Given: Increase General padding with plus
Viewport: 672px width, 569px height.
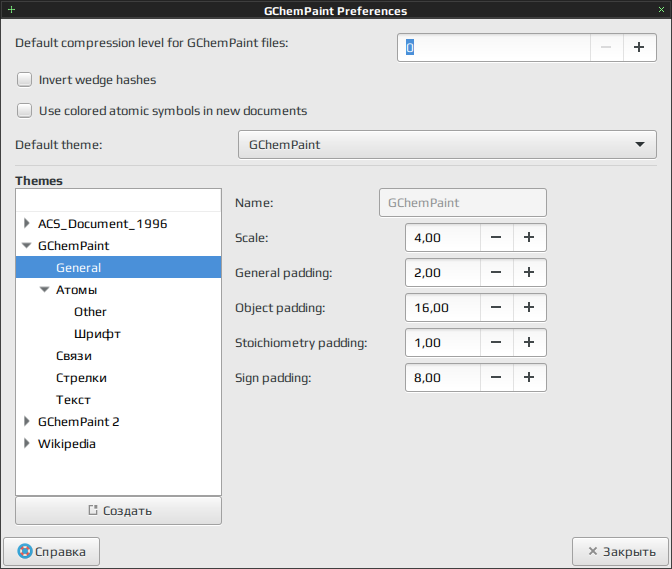Looking at the screenshot, I should click(529, 273).
